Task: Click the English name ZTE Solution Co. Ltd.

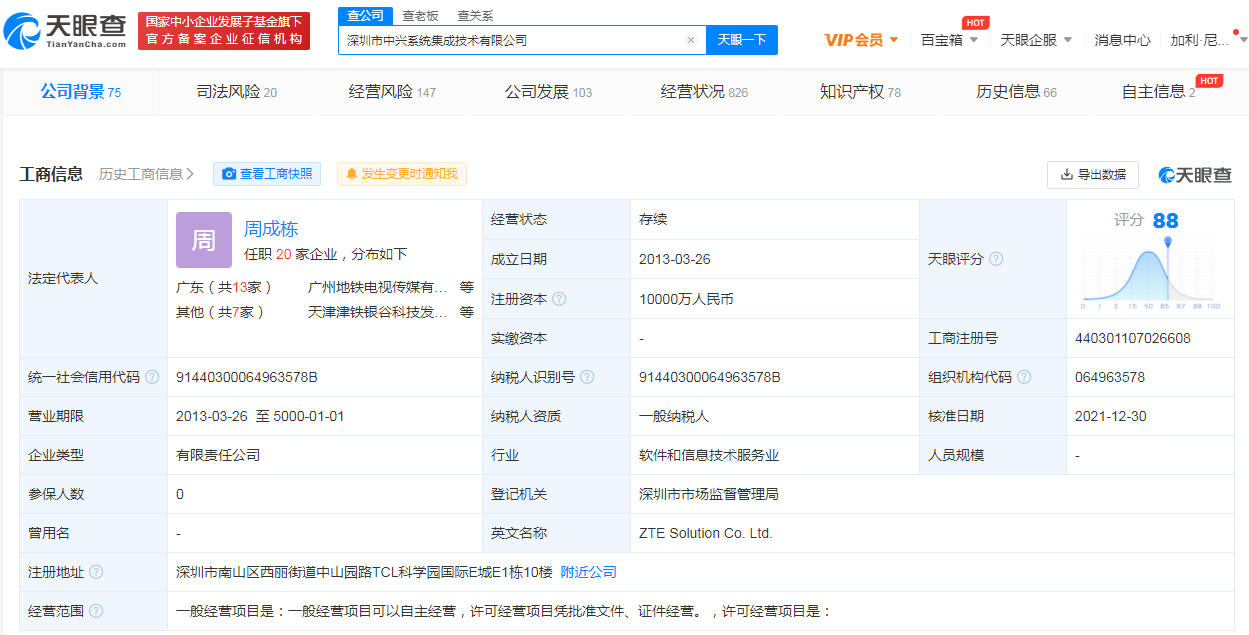Action: coord(706,533)
